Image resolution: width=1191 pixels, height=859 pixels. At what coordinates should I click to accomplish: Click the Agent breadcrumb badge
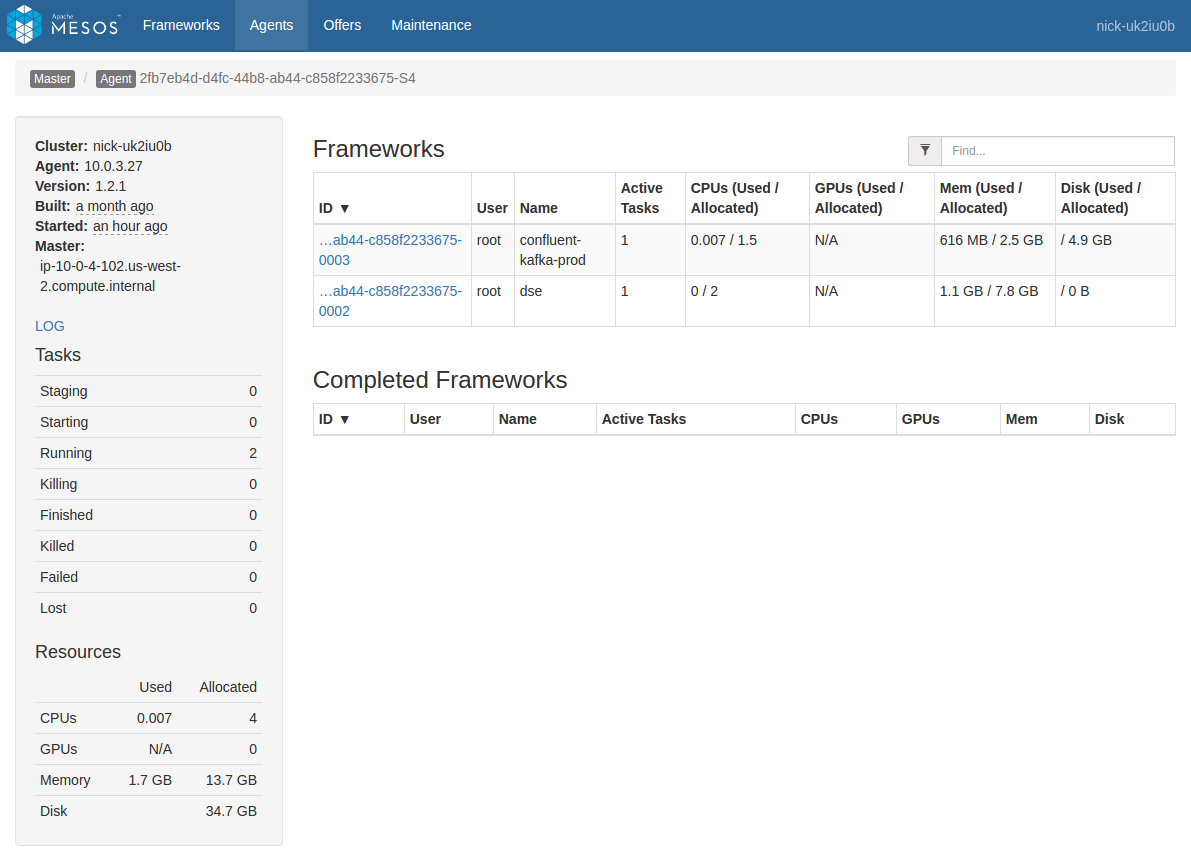click(x=115, y=79)
